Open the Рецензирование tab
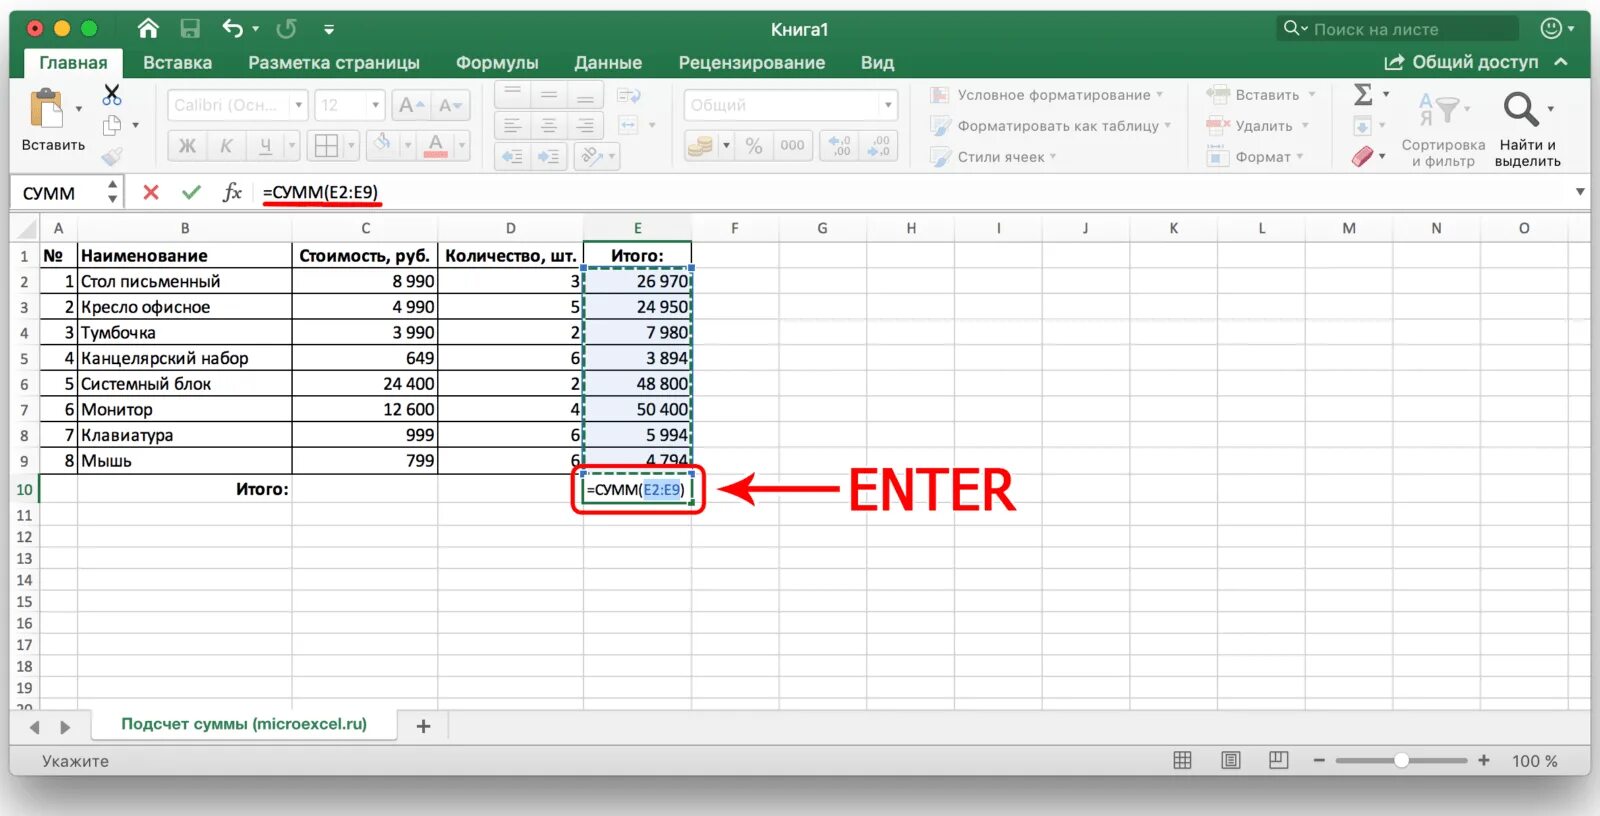This screenshot has height=816, width=1600. 752,62
